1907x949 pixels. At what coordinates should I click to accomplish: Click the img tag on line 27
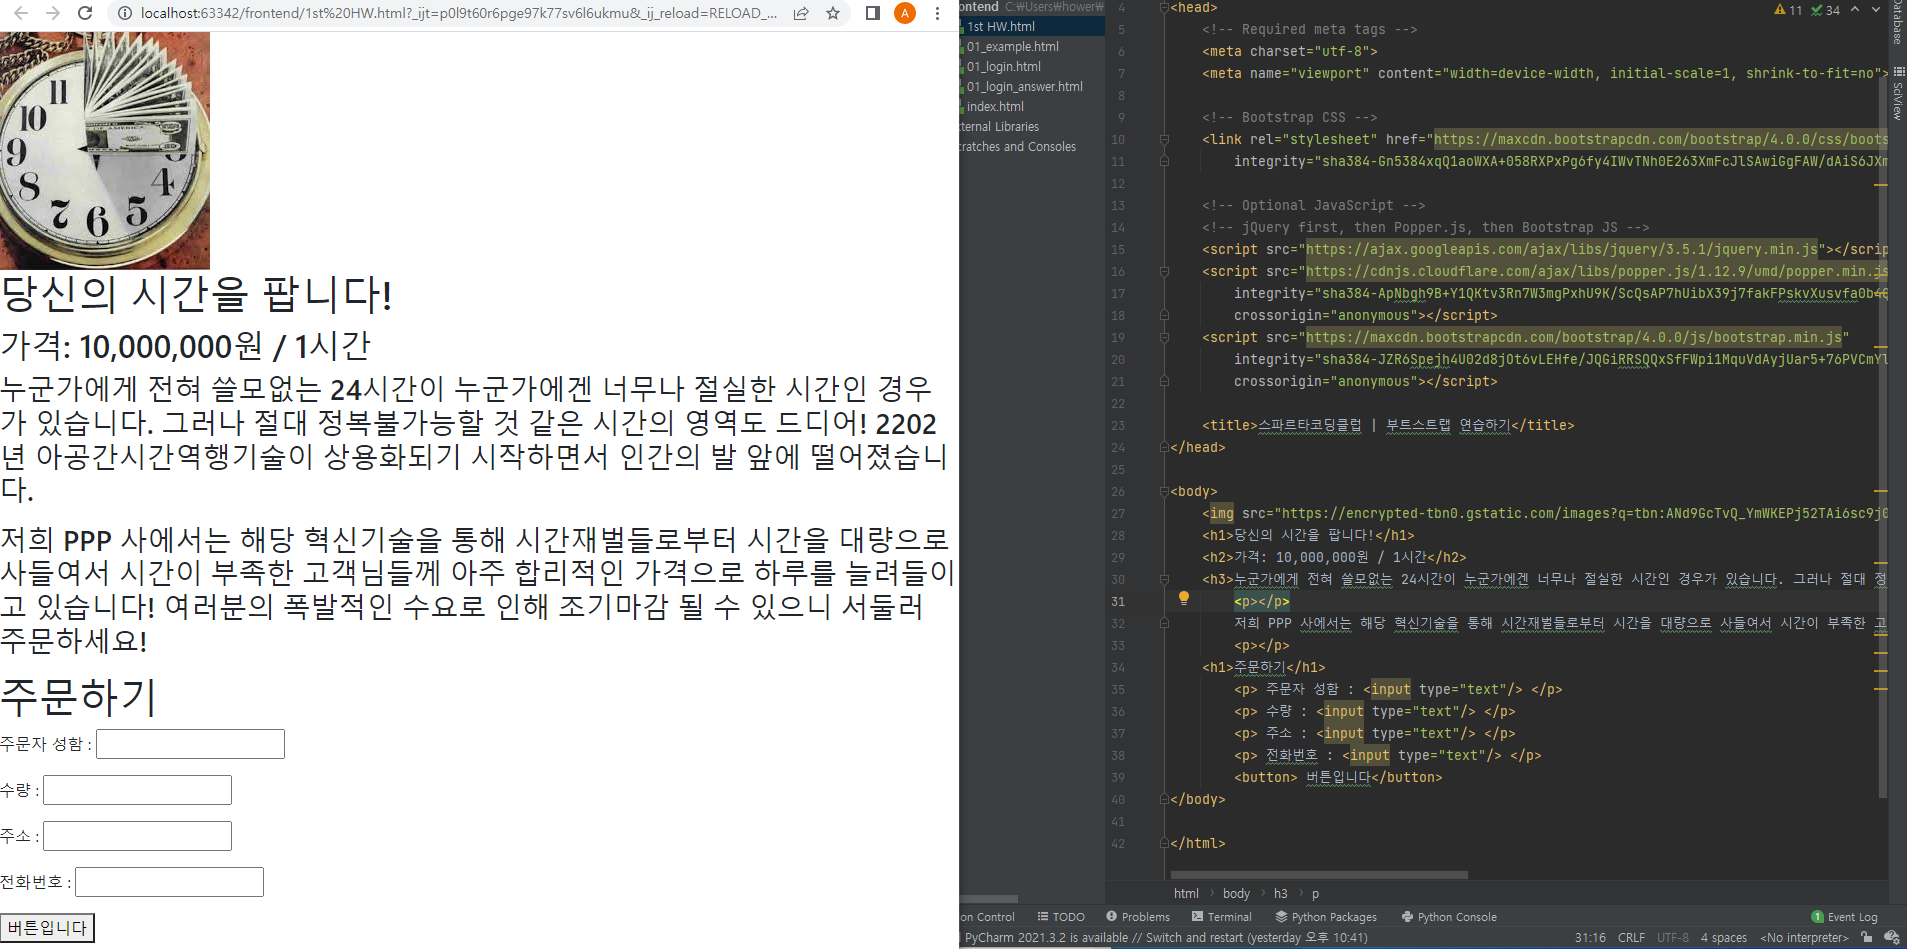[1222, 514]
